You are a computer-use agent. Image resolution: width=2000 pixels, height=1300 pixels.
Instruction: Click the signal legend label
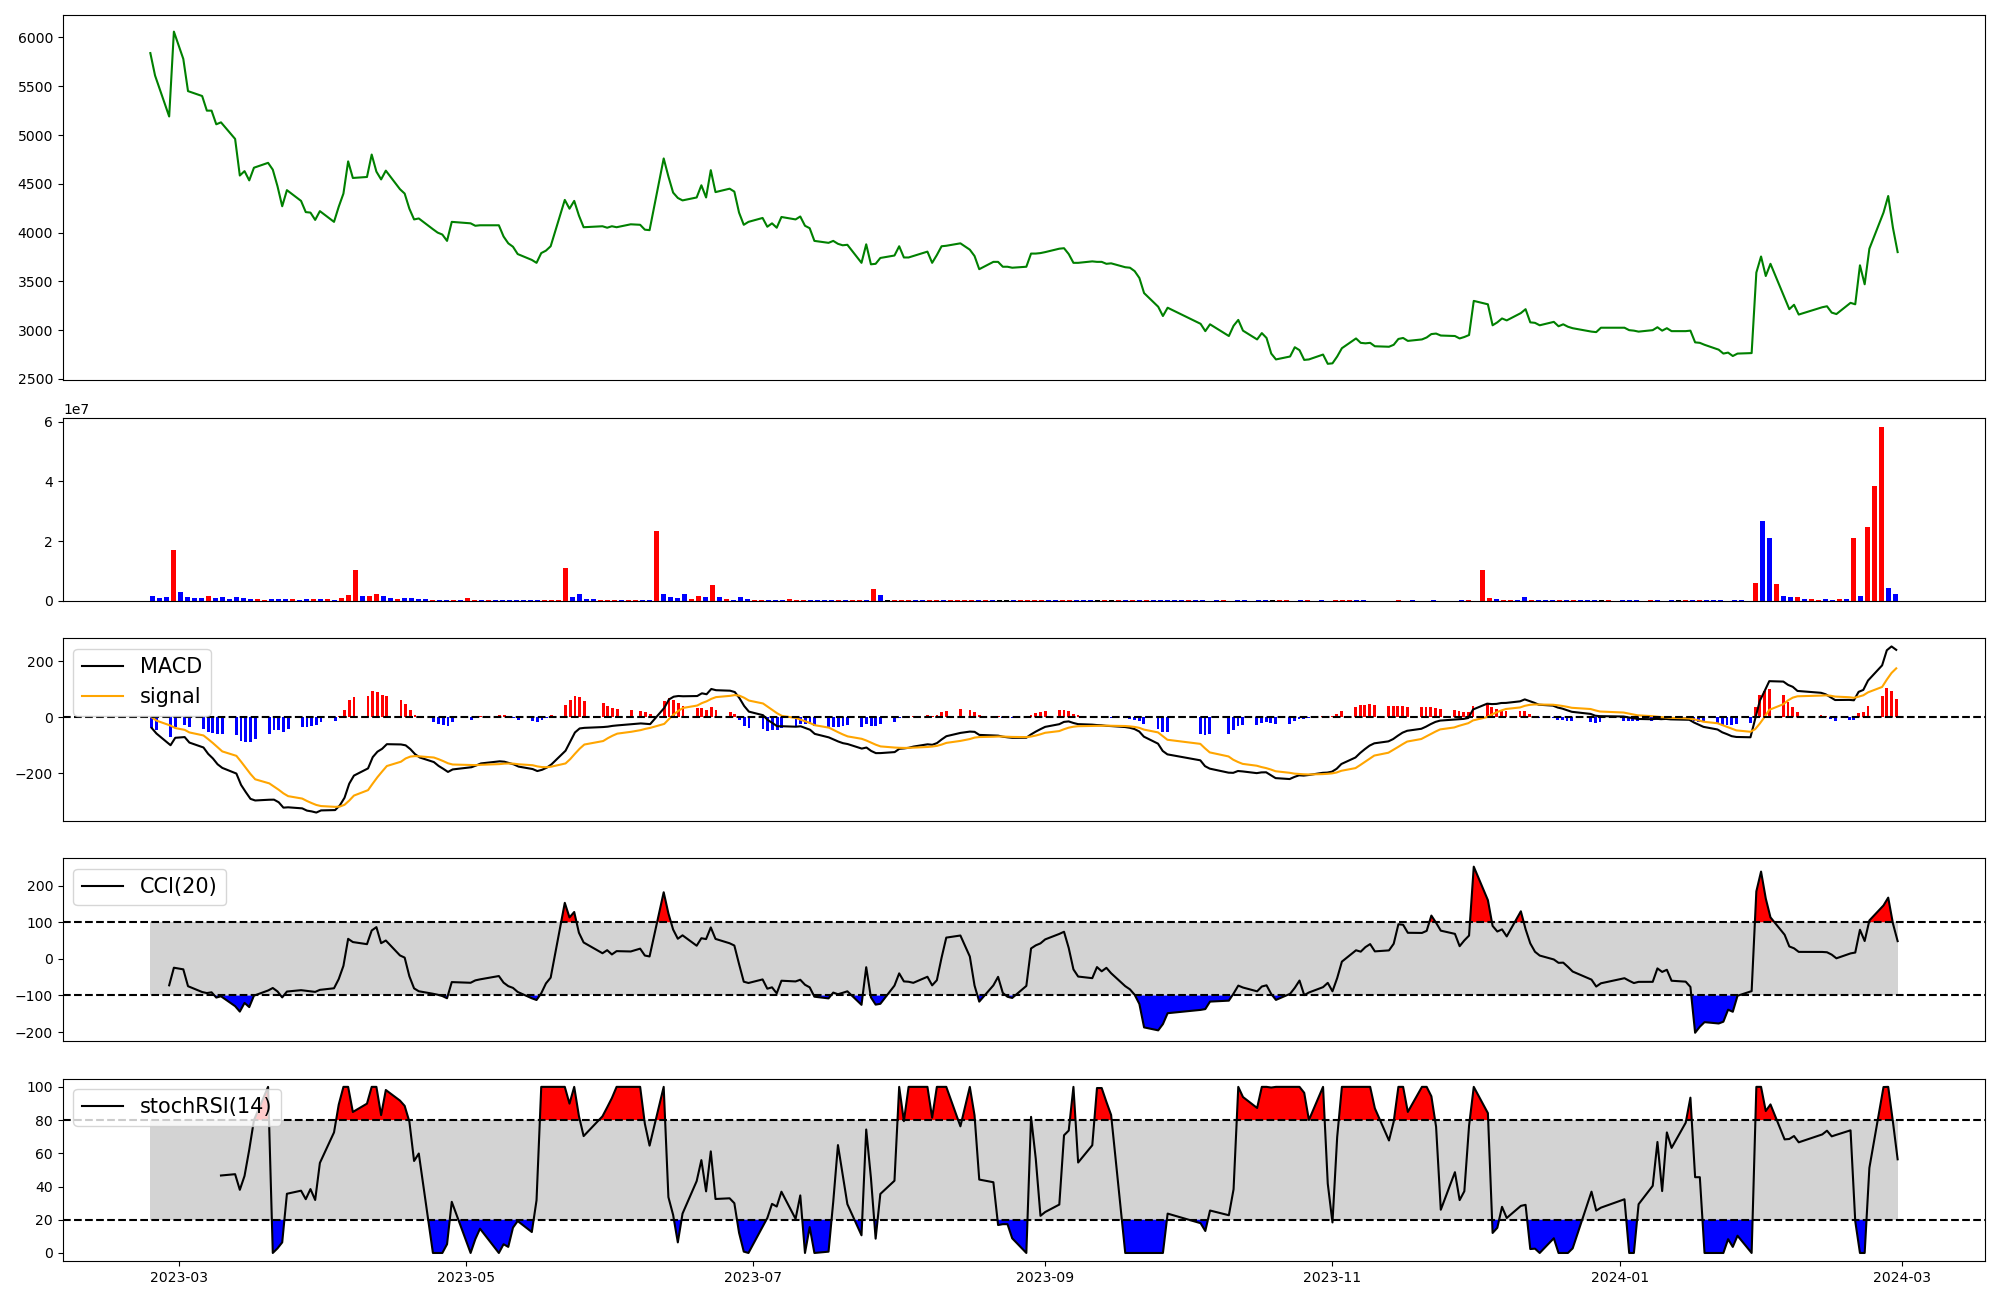(169, 696)
